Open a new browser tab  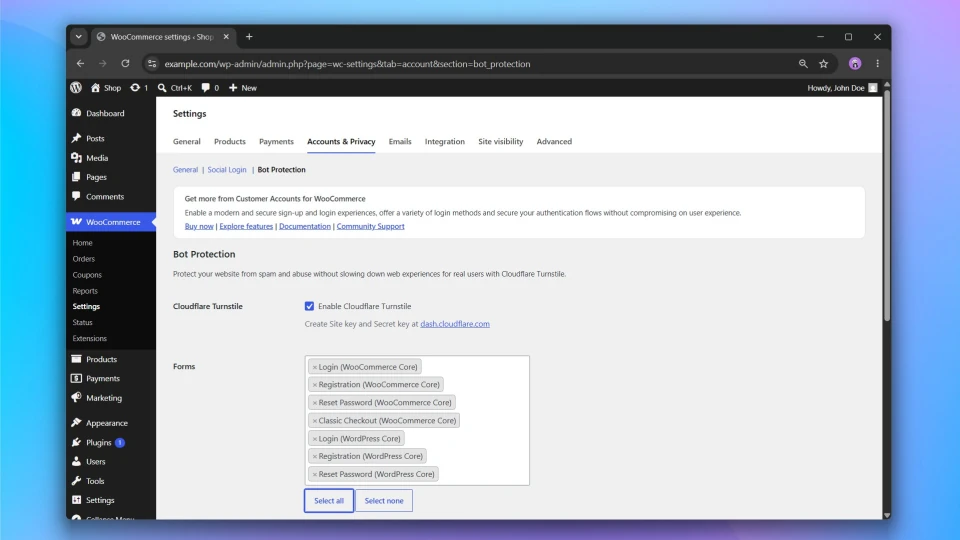click(x=249, y=37)
